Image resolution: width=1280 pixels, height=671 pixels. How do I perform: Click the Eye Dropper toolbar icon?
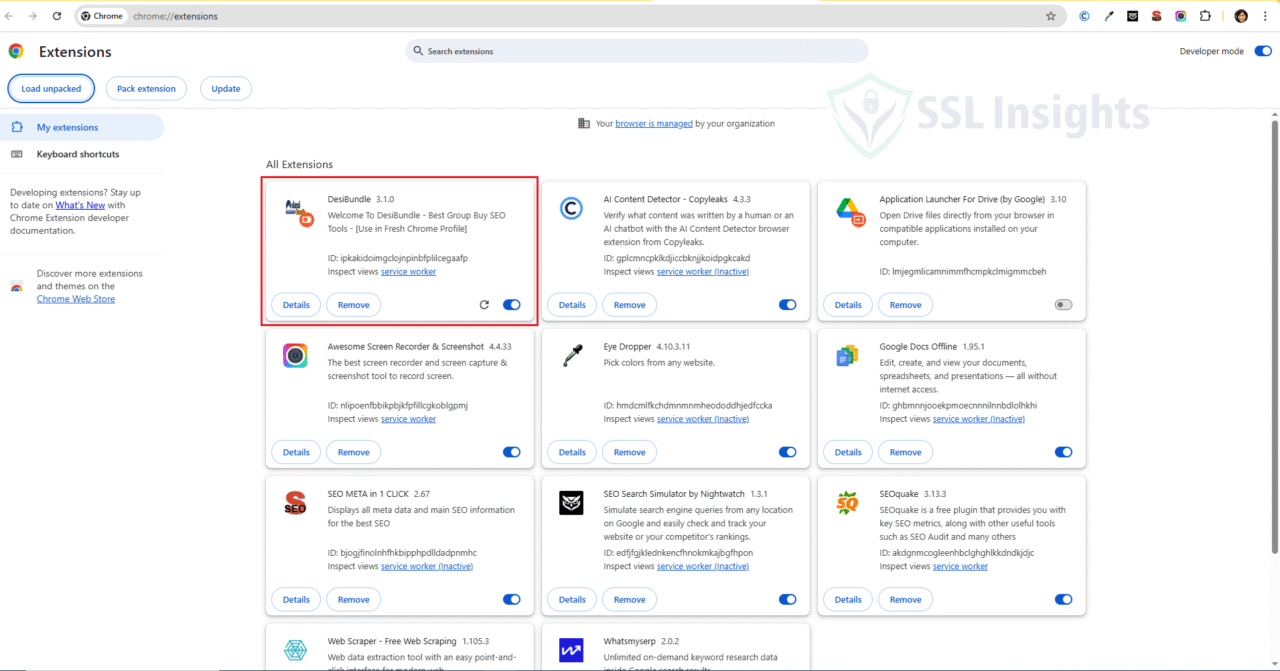pos(1108,16)
